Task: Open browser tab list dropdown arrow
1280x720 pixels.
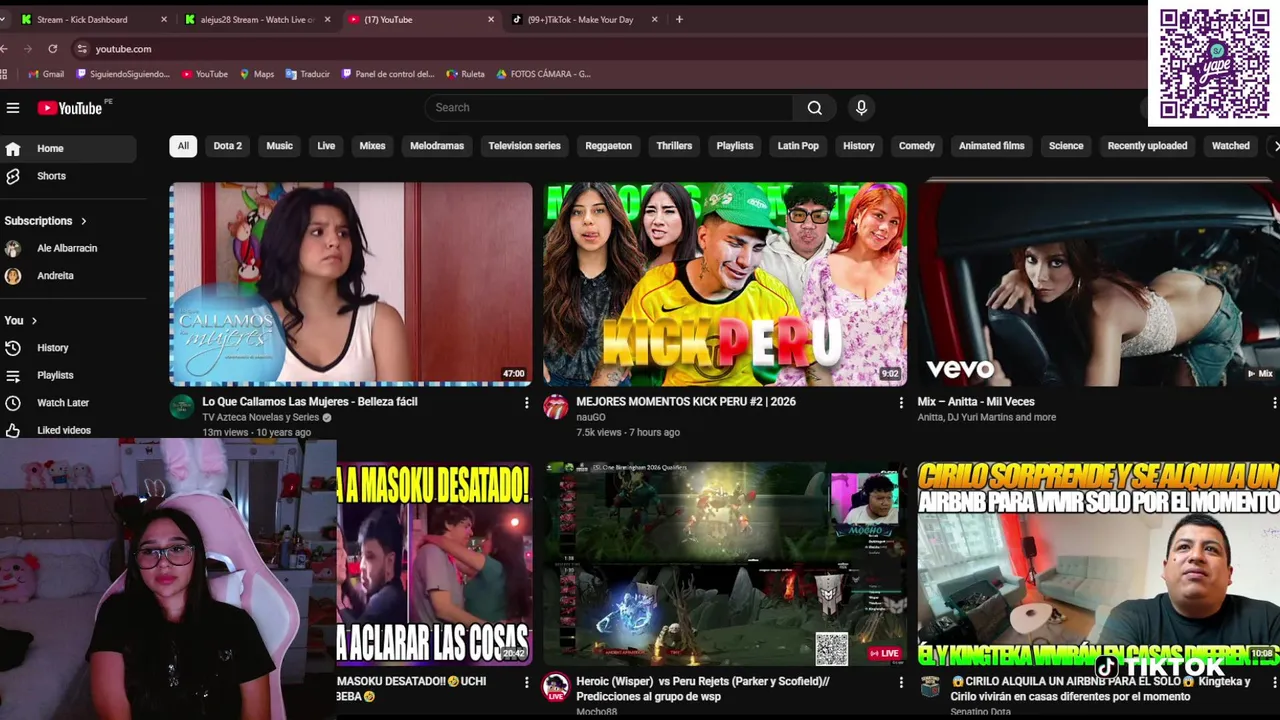Action: 3,19
